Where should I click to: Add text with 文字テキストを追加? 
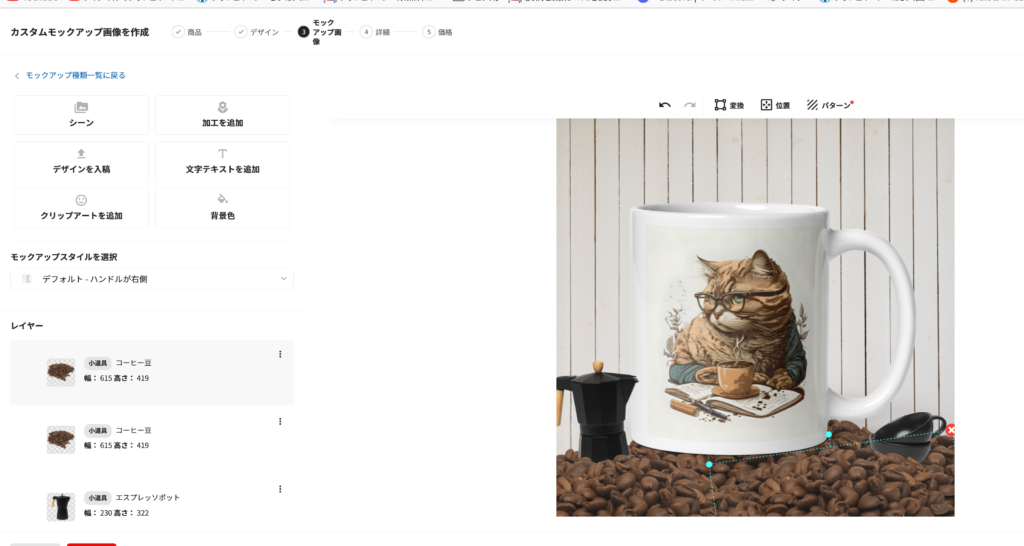pyautogui.click(x=222, y=161)
